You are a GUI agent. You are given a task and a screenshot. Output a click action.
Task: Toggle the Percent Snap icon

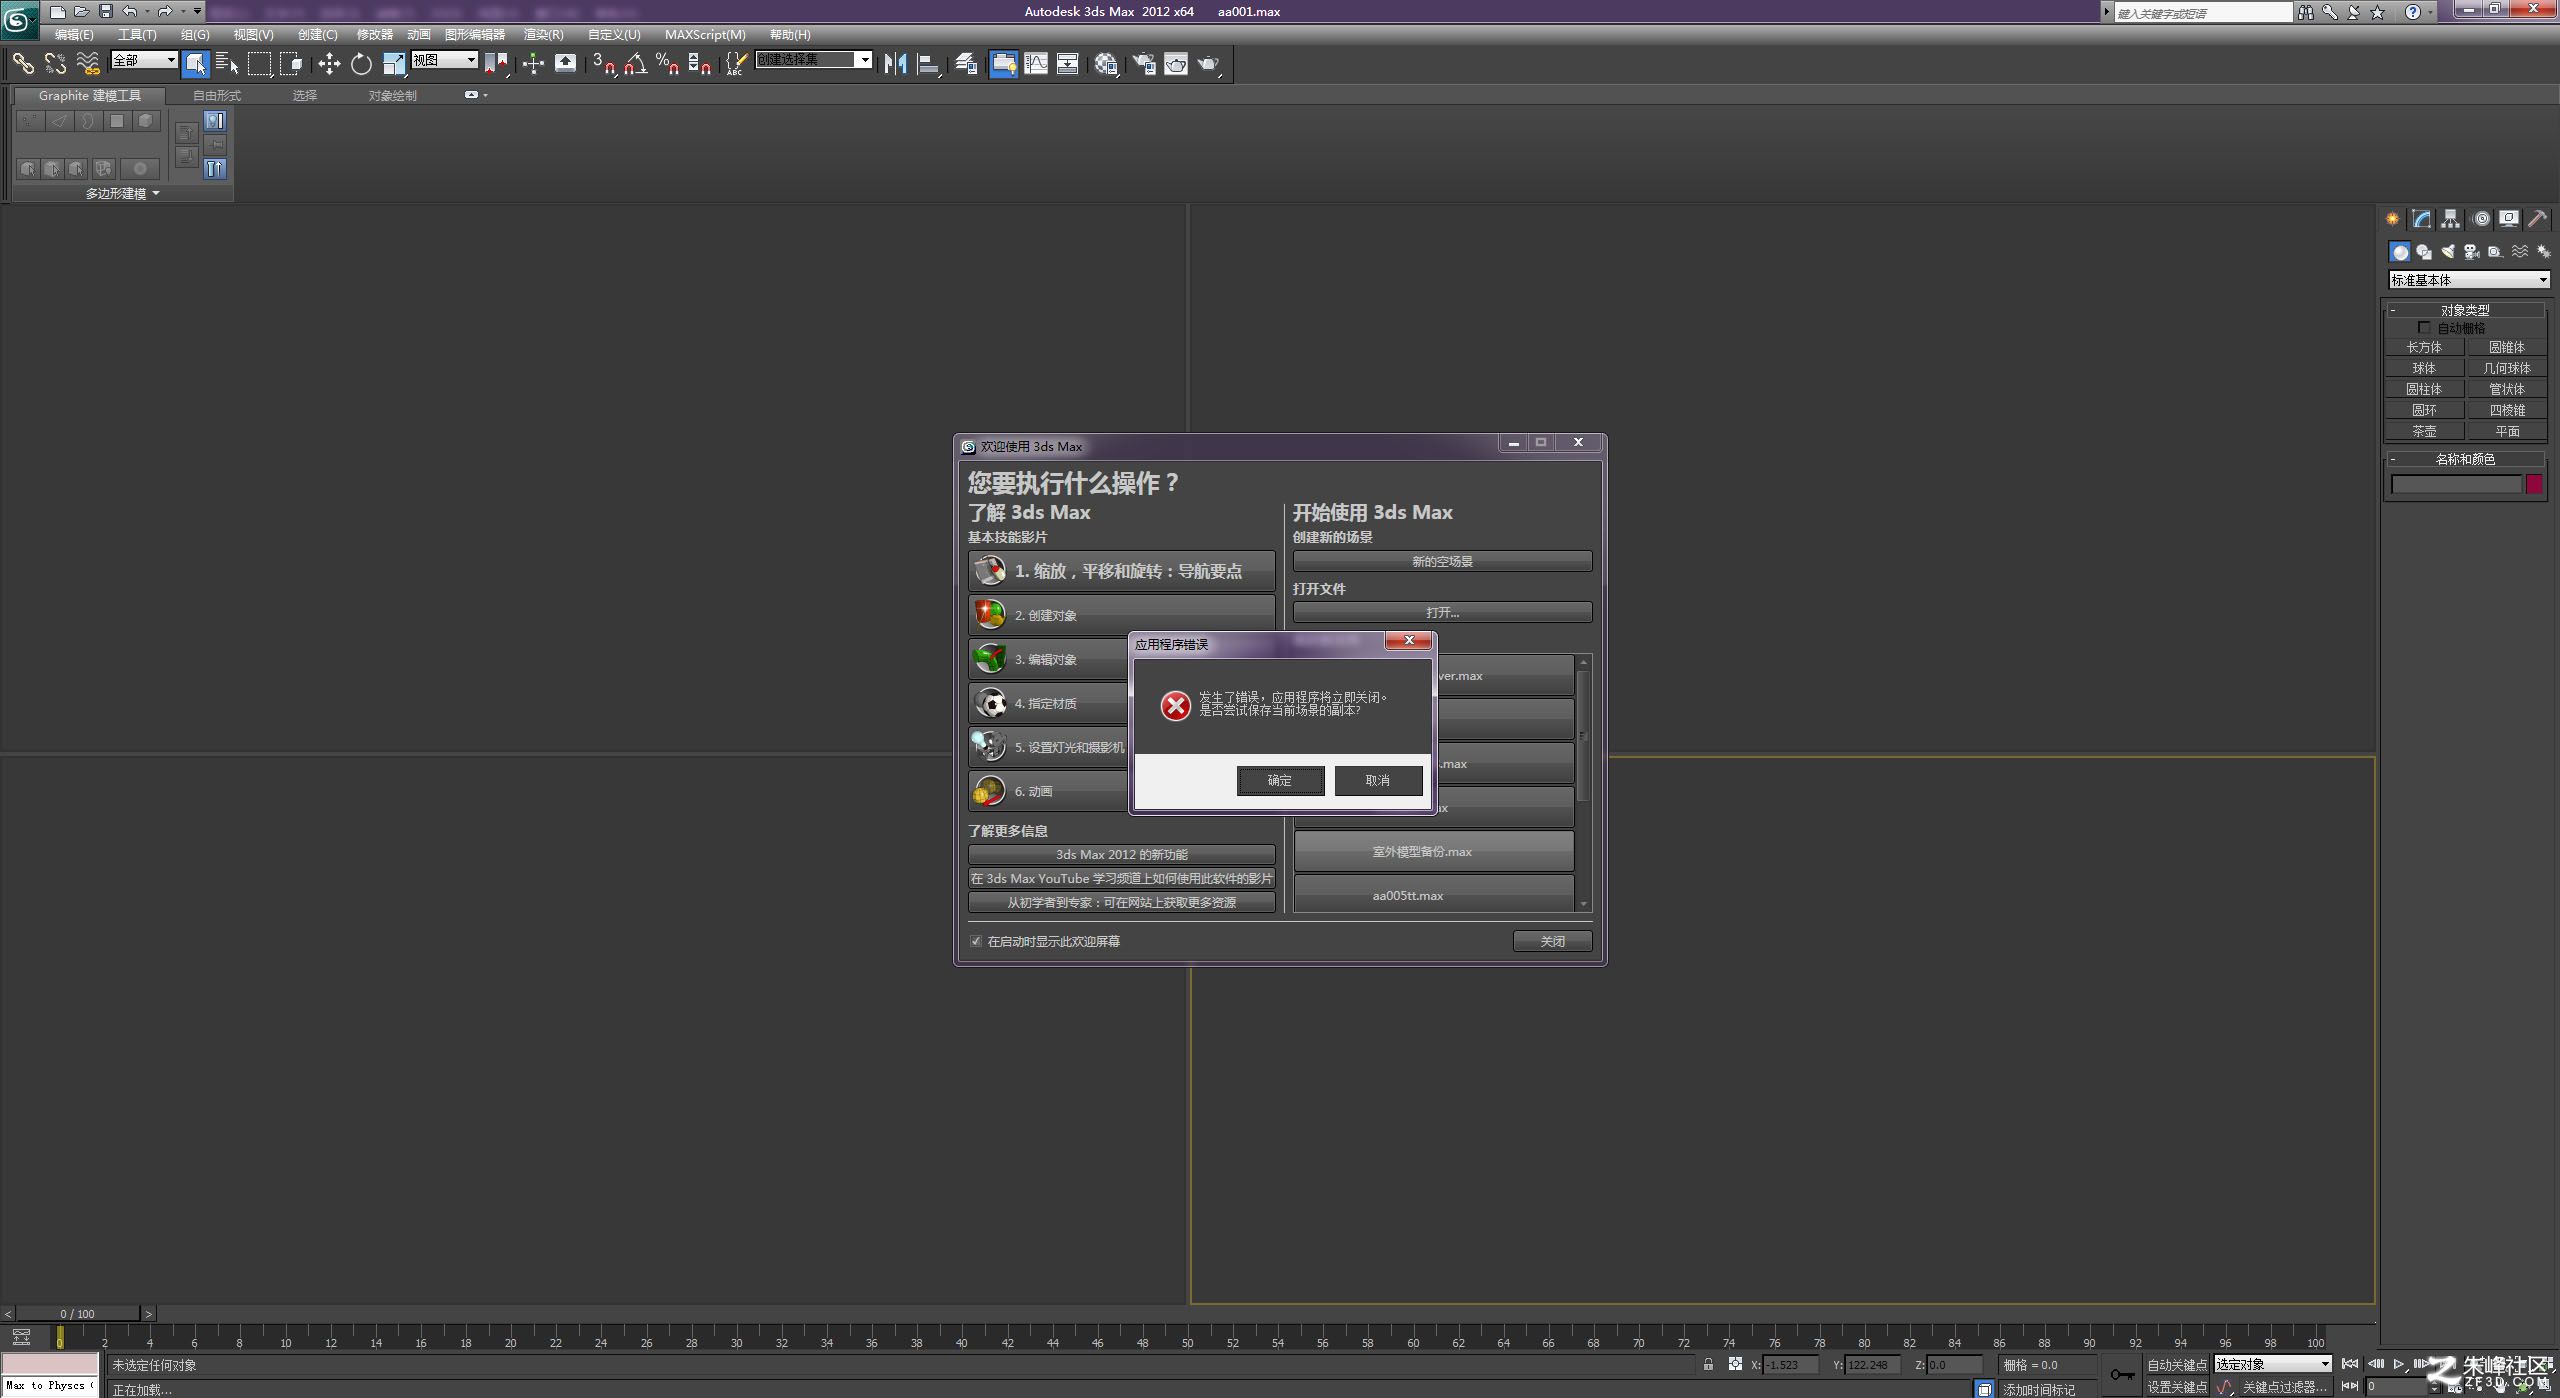click(667, 64)
